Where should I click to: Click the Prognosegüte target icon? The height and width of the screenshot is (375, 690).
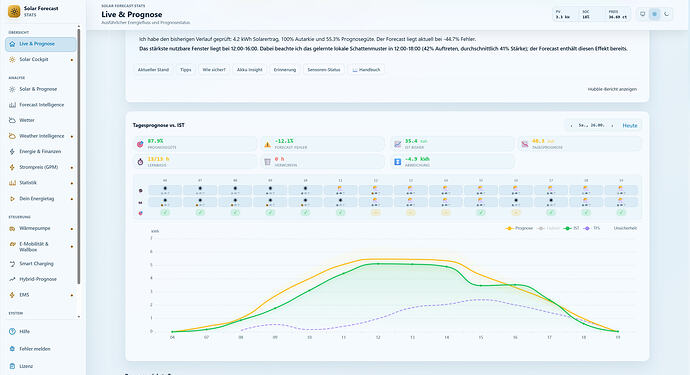tap(140, 144)
